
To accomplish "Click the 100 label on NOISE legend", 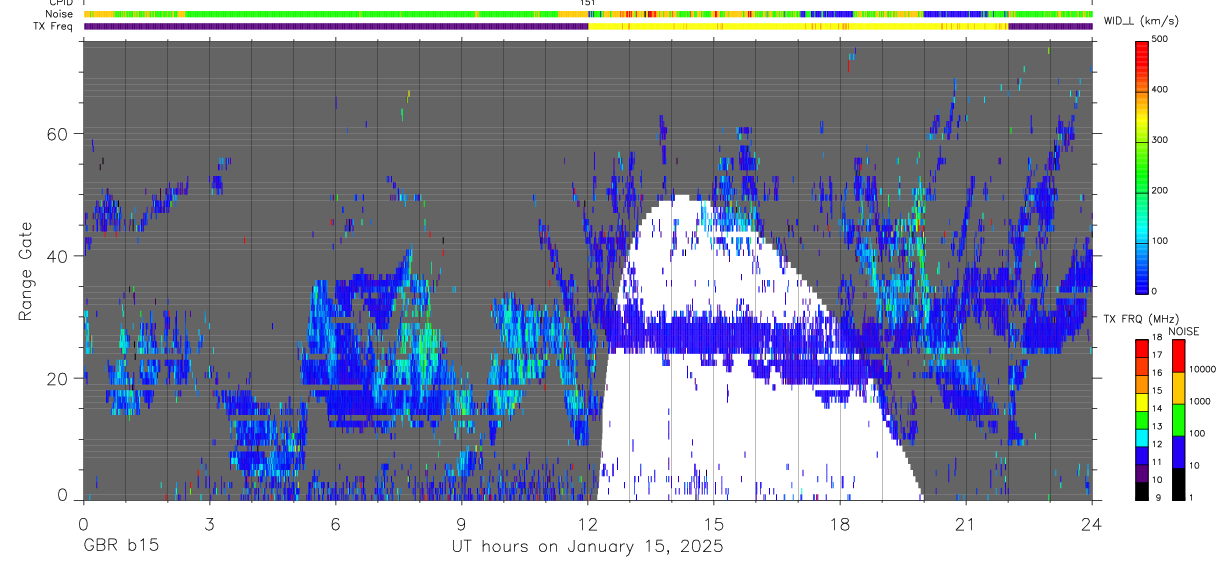I will click(1198, 433).
